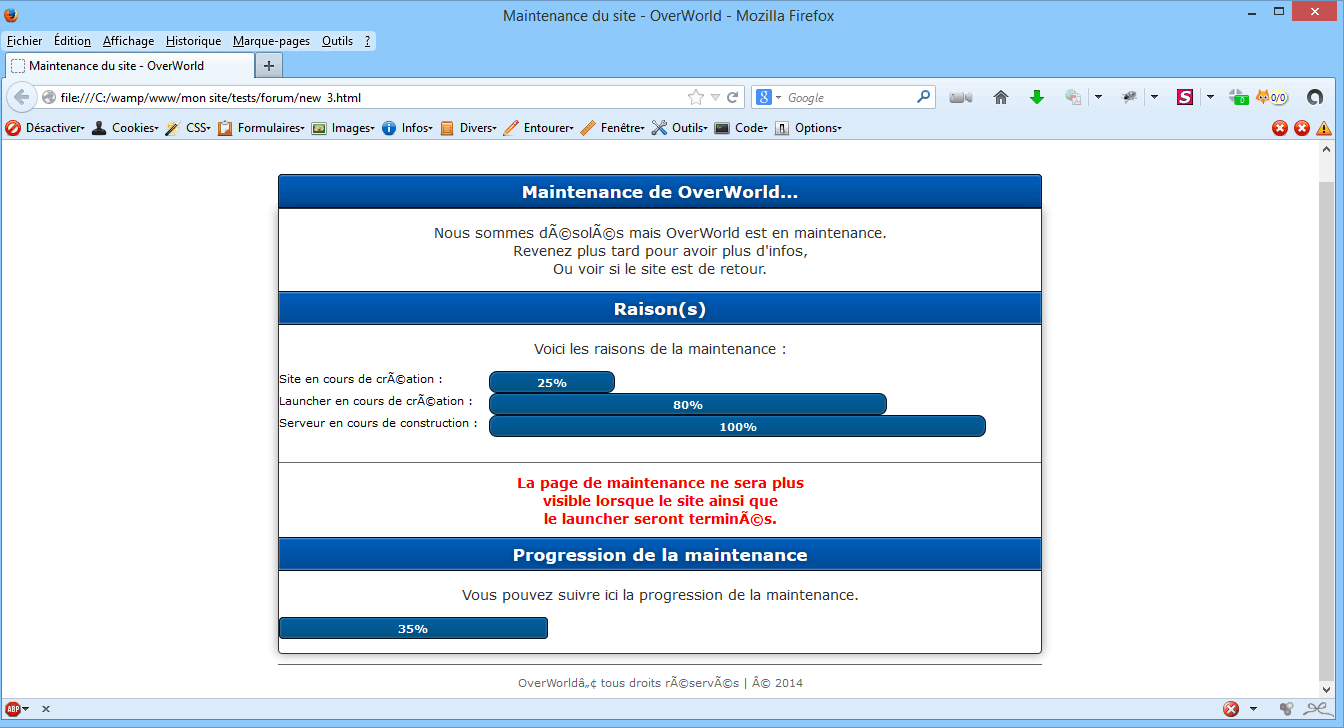Open the Cookies dropdown menu
This screenshot has width=1344, height=728.
tap(125, 128)
